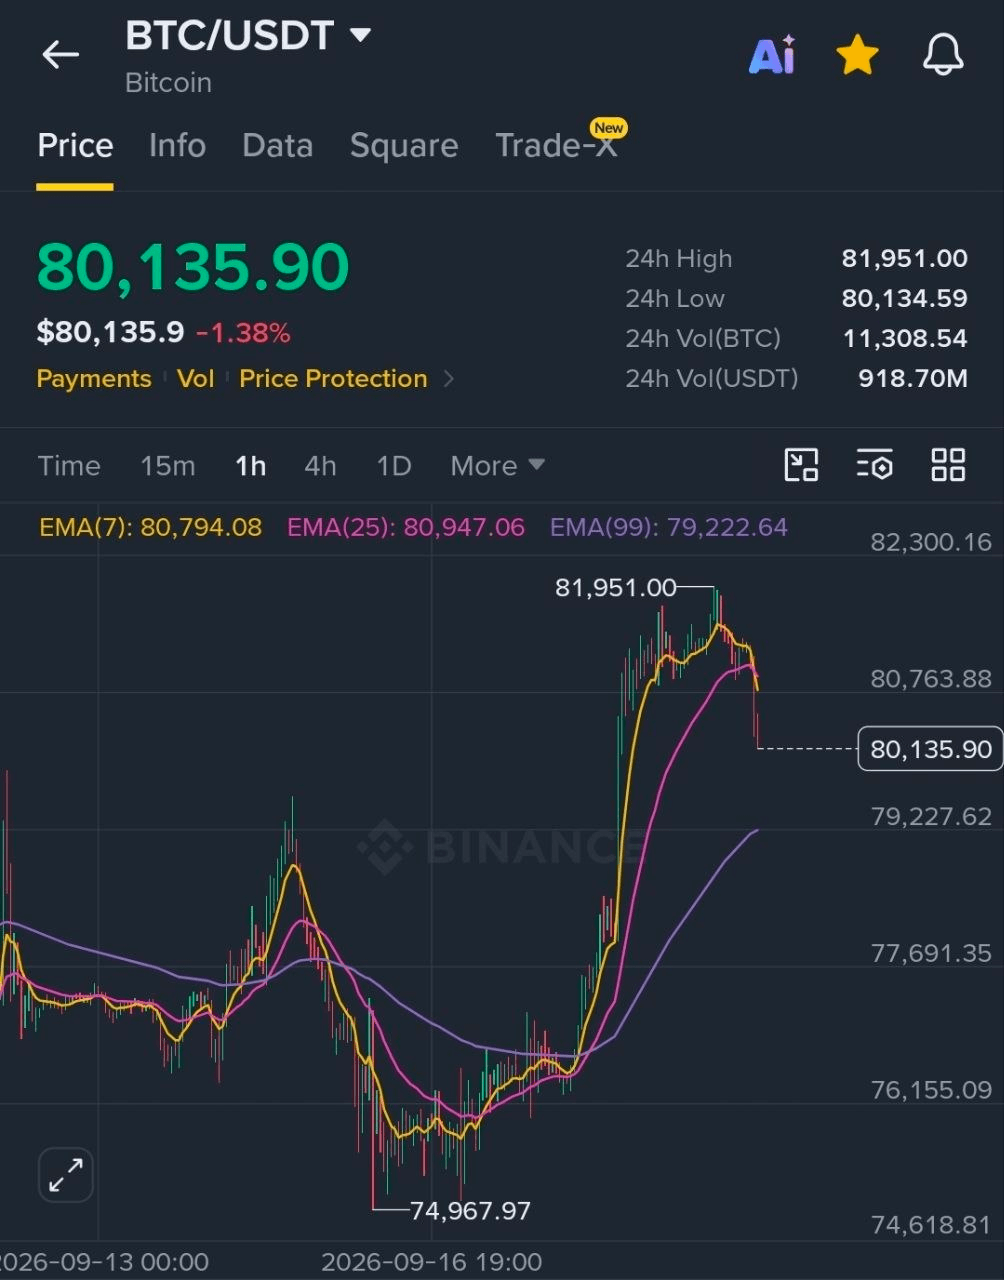Open price alert bell icon

(x=942, y=55)
